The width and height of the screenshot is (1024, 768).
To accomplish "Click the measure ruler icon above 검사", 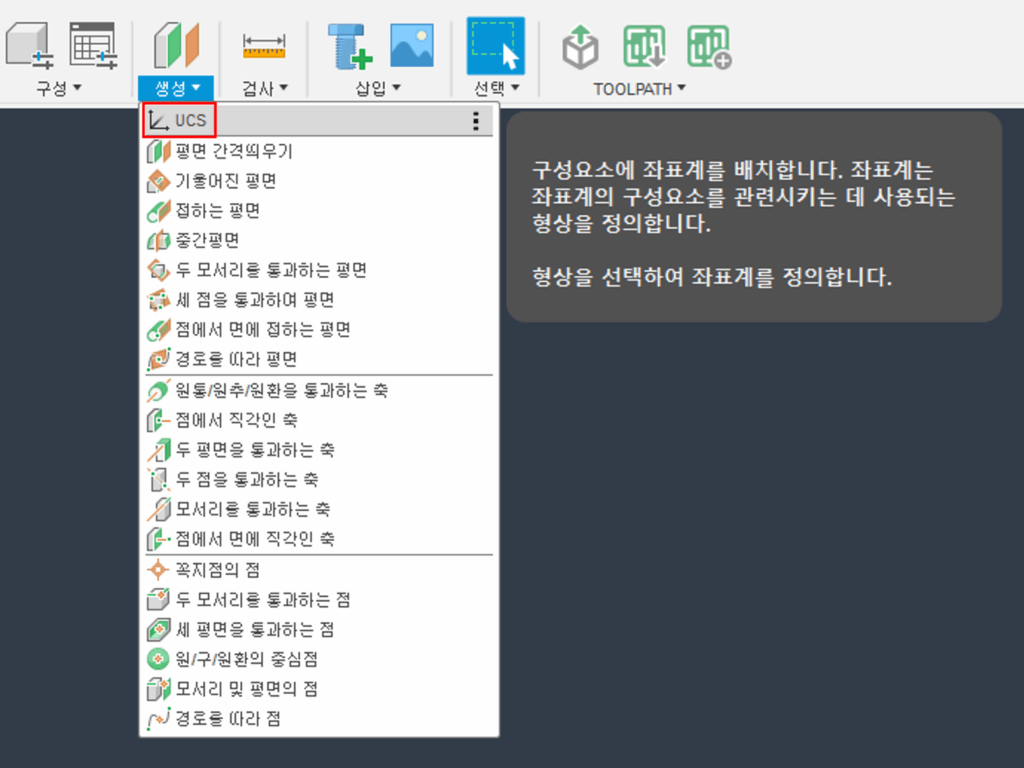I will [264, 45].
